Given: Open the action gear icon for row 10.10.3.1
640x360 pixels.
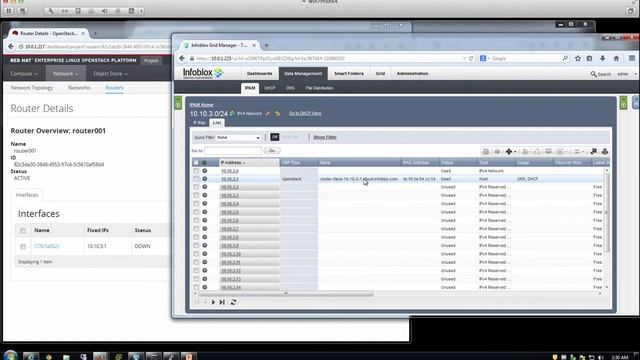Looking at the screenshot, I should 205,179.
